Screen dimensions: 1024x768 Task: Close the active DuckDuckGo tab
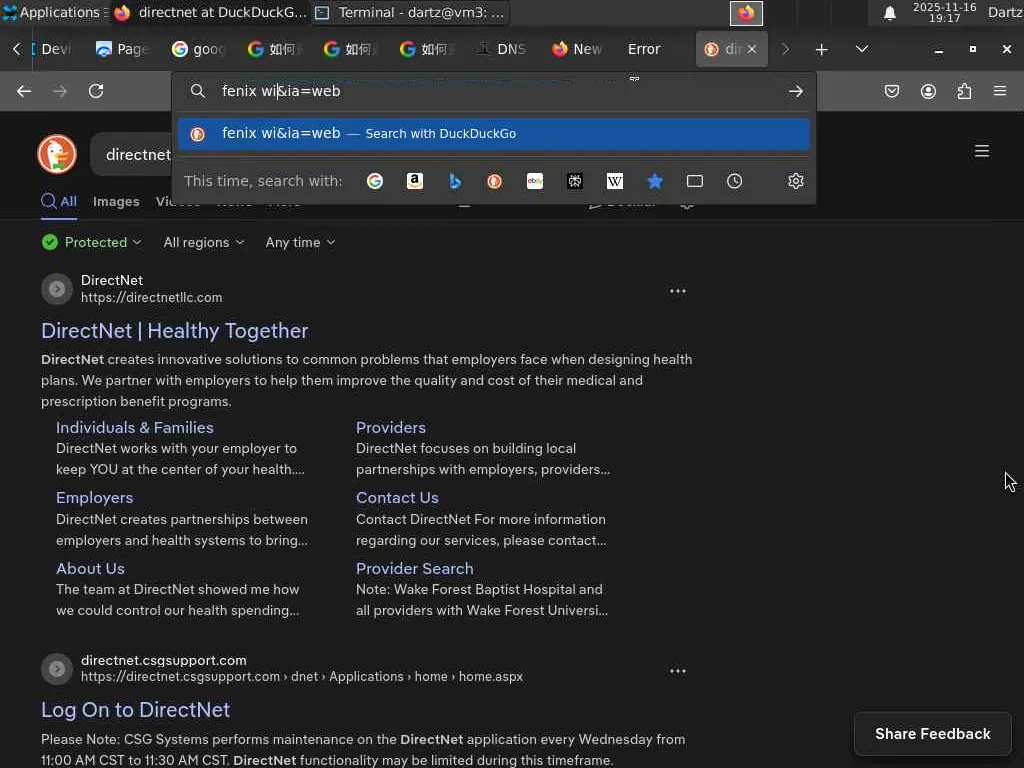[x=752, y=49]
